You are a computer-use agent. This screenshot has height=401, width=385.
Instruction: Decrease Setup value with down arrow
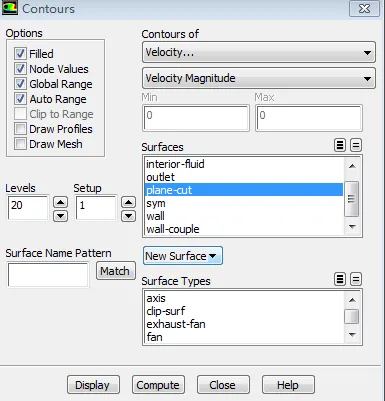[128, 216]
